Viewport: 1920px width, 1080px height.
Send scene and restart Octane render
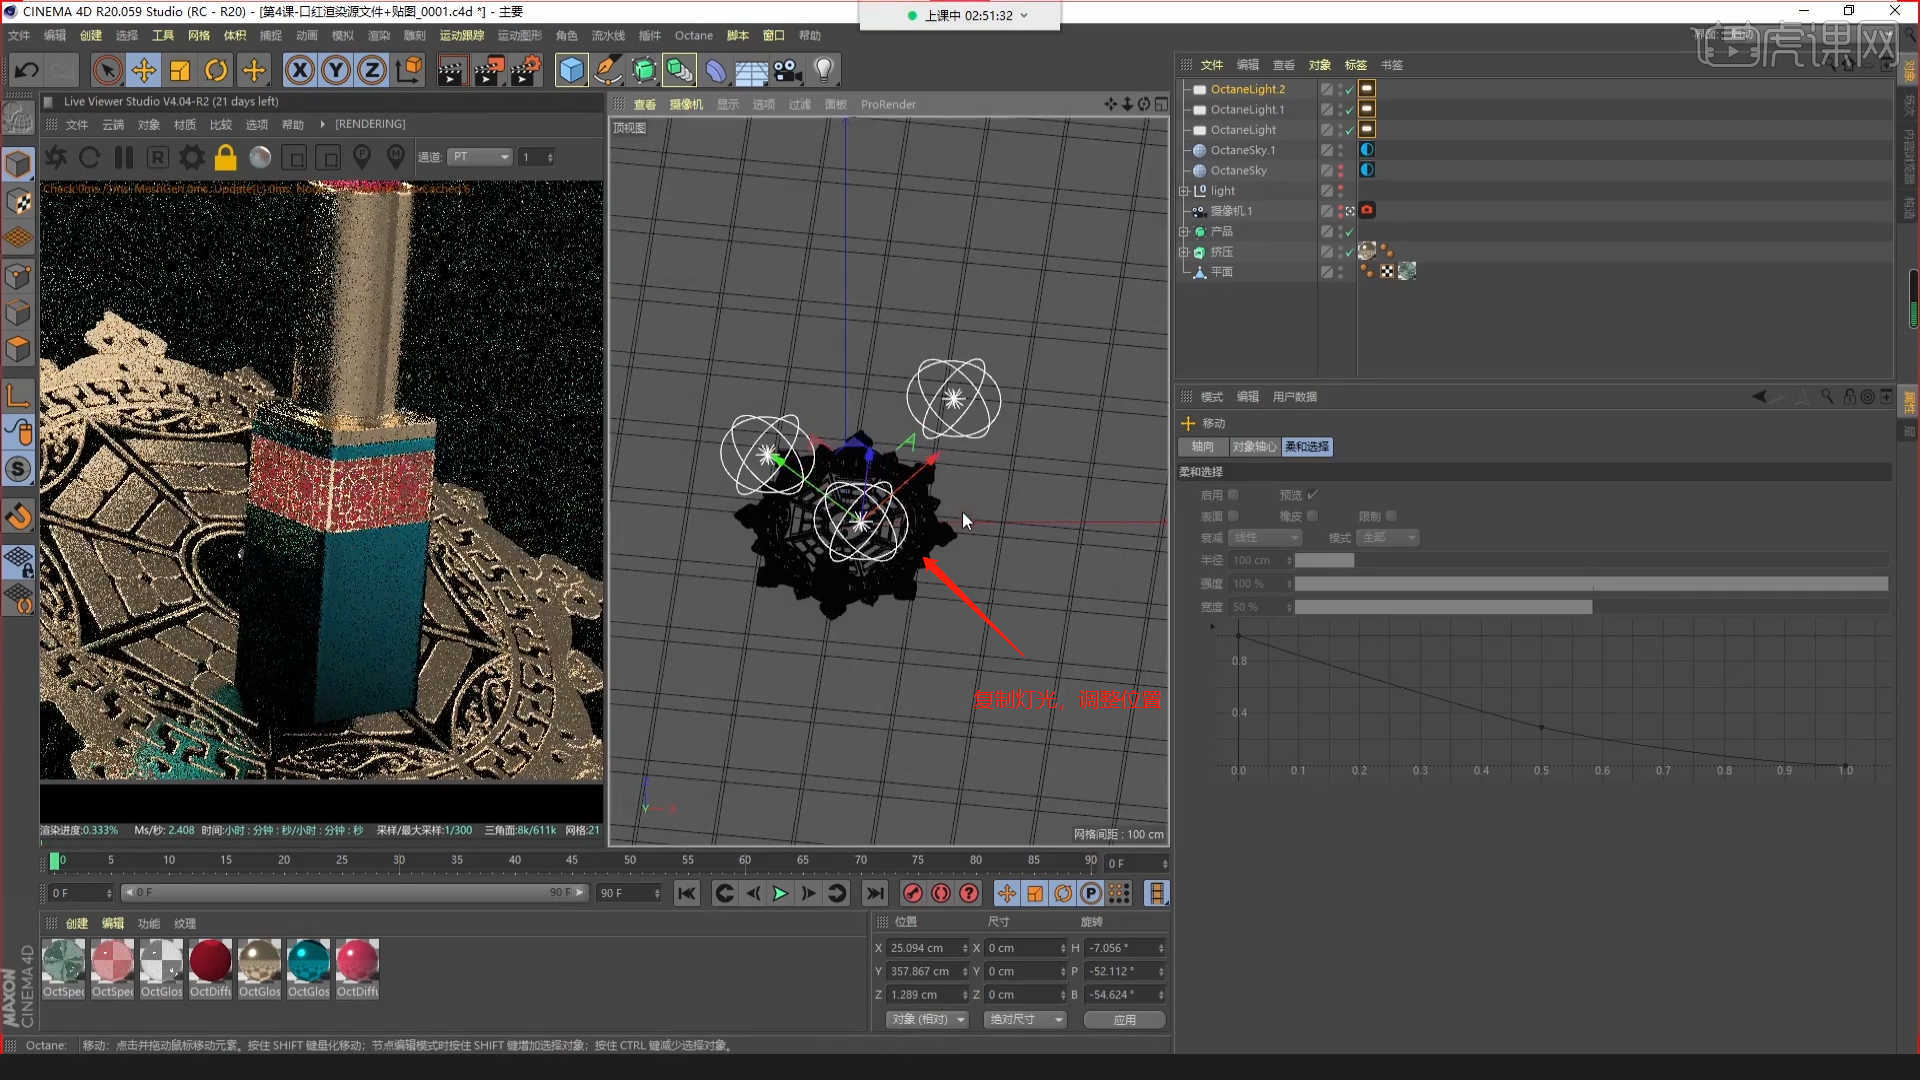pos(56,157)
